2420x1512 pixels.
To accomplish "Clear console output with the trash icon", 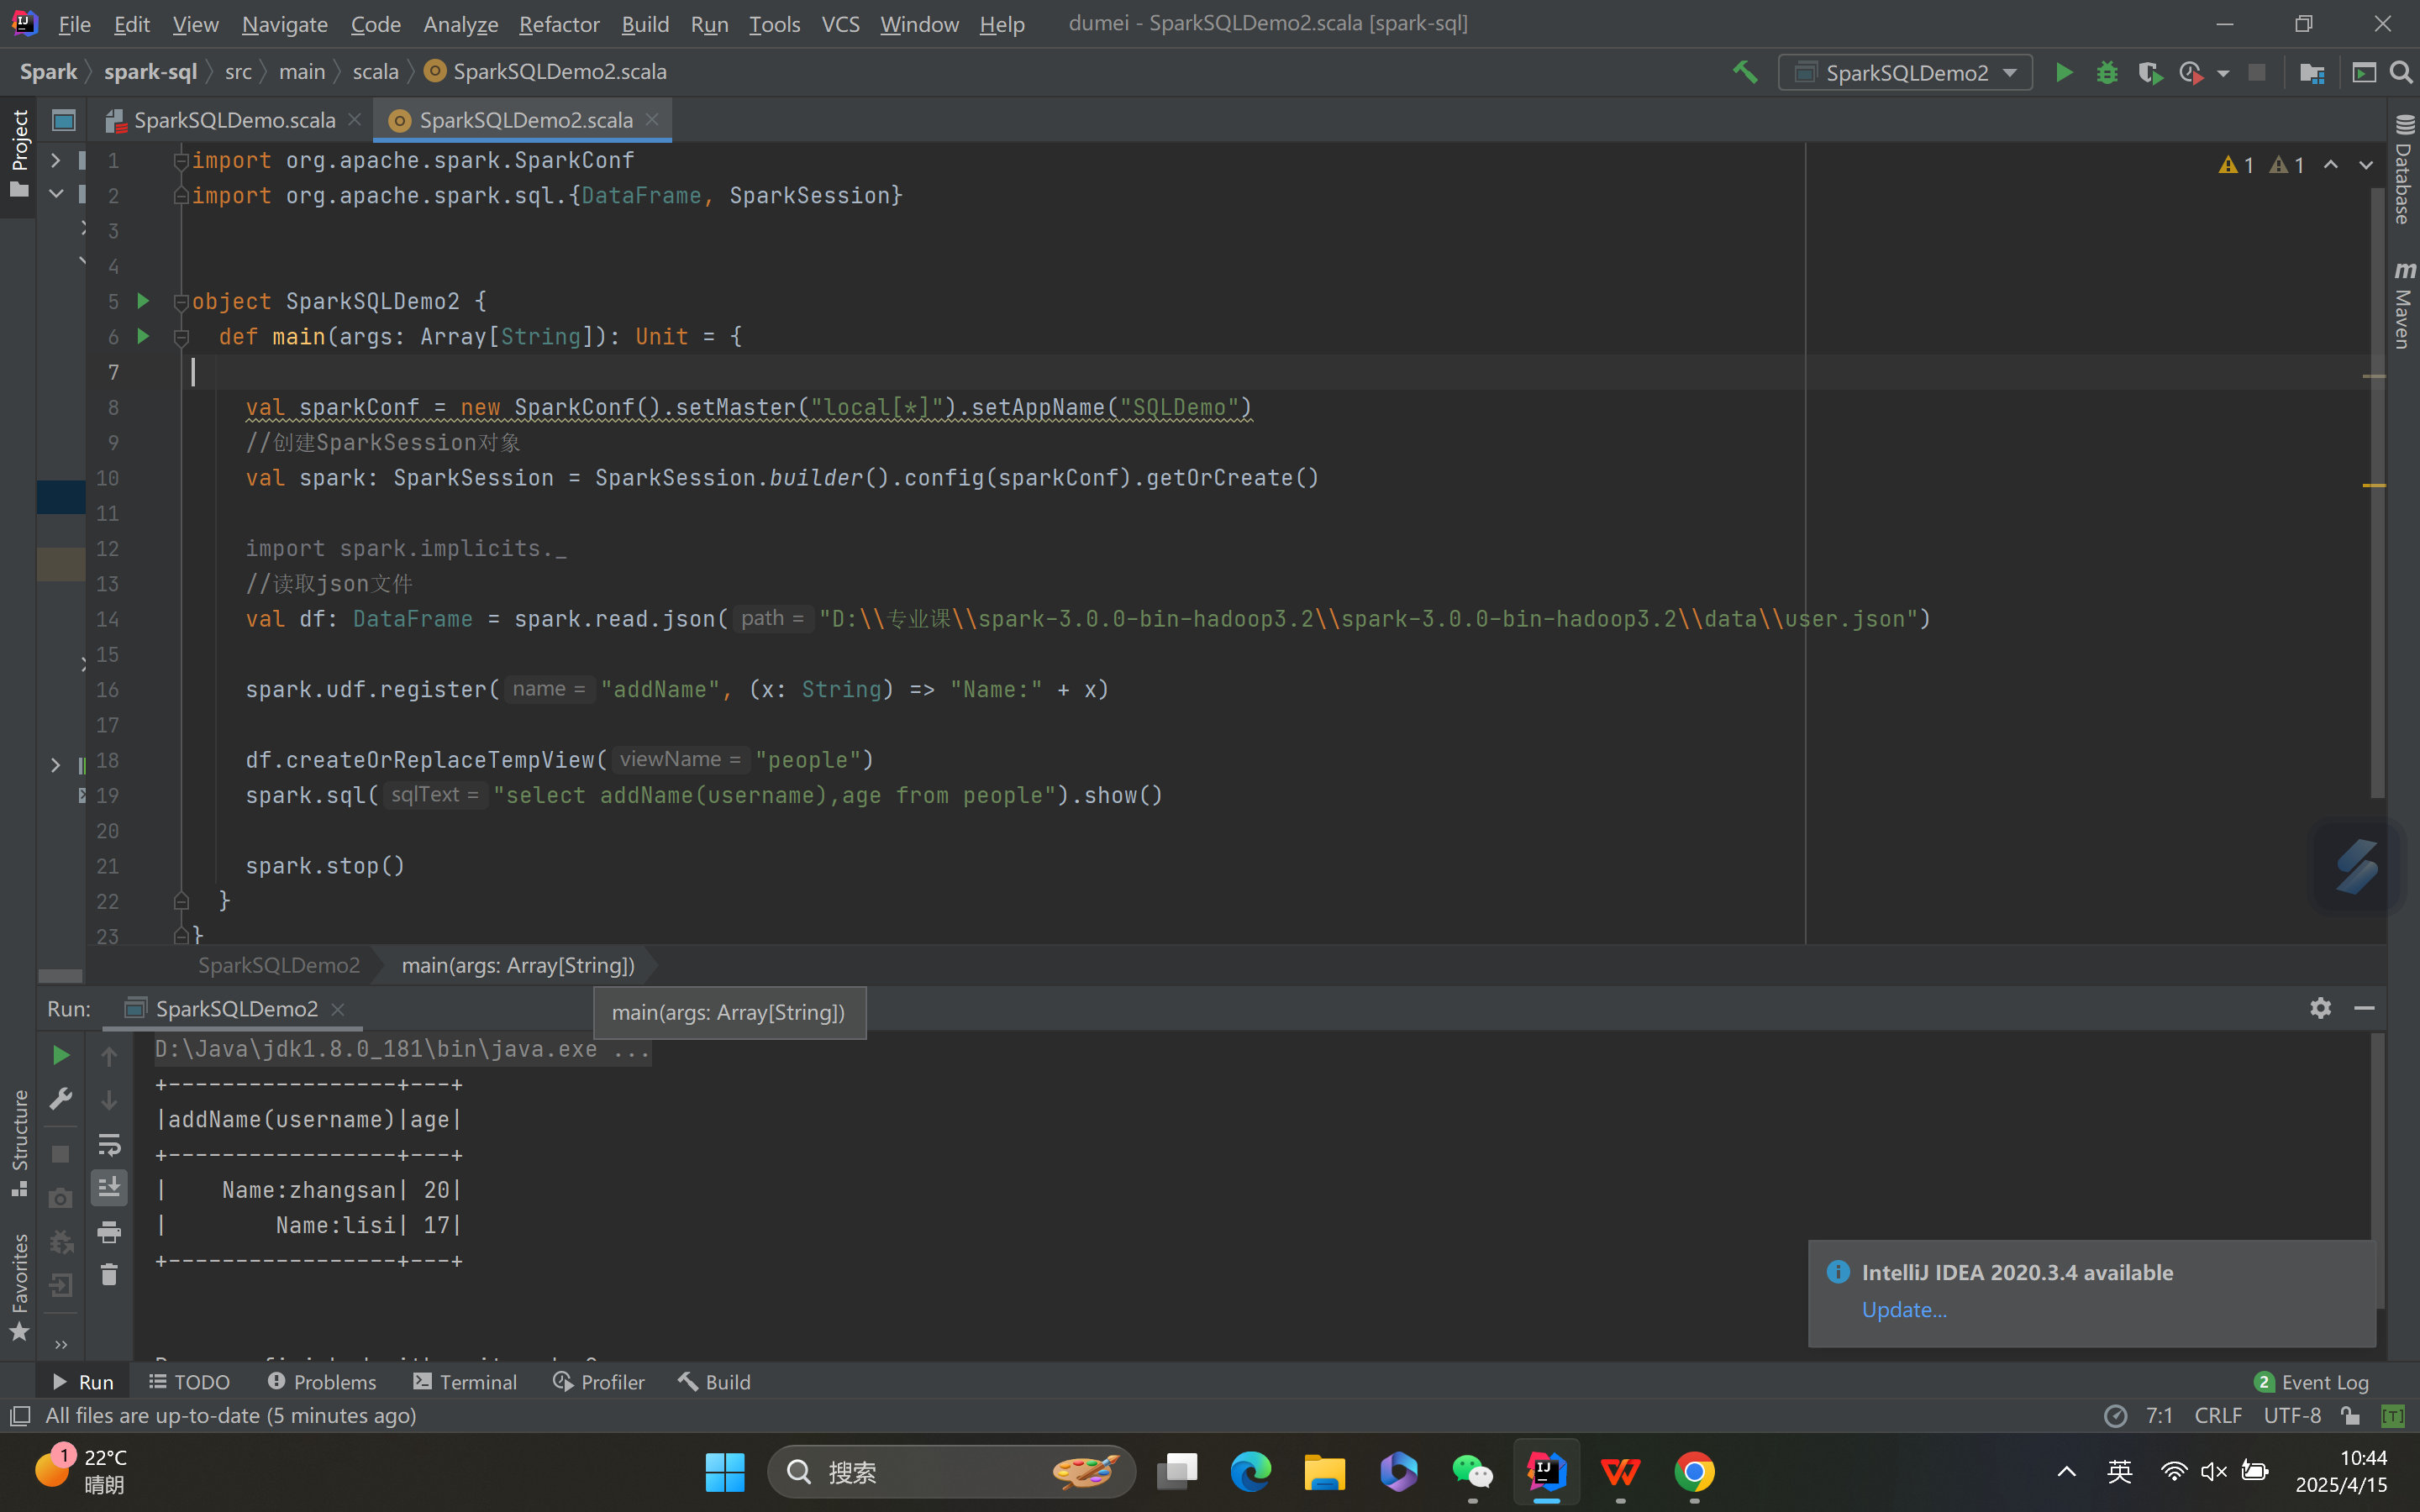I will (110, 1274).
